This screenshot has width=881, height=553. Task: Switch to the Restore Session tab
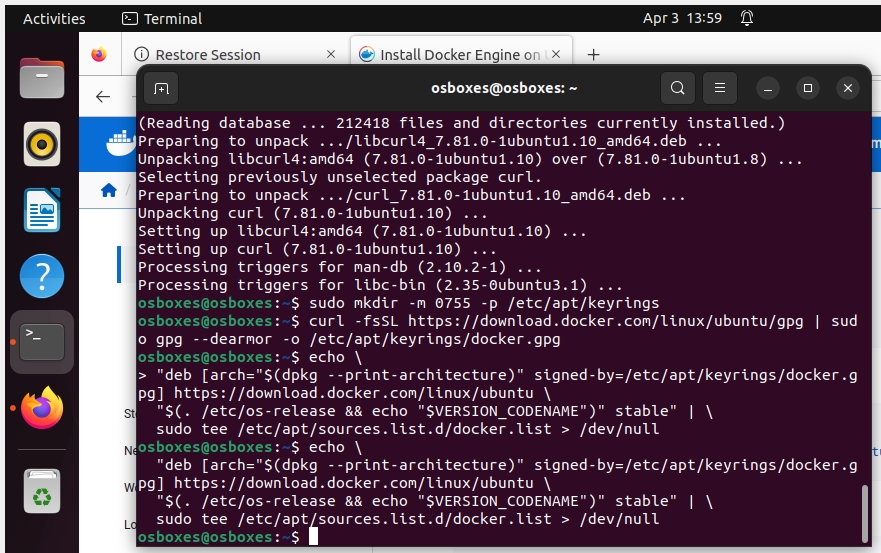point(235,55)
